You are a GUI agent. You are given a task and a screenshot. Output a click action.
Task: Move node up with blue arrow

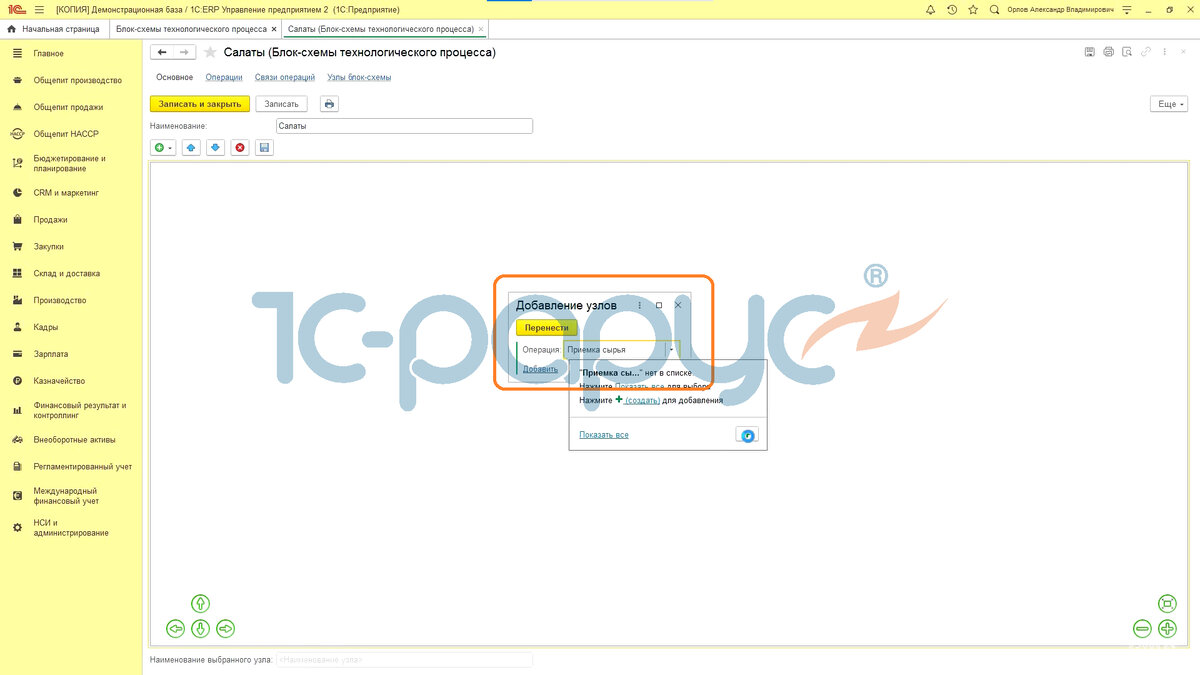coord(191,148)
